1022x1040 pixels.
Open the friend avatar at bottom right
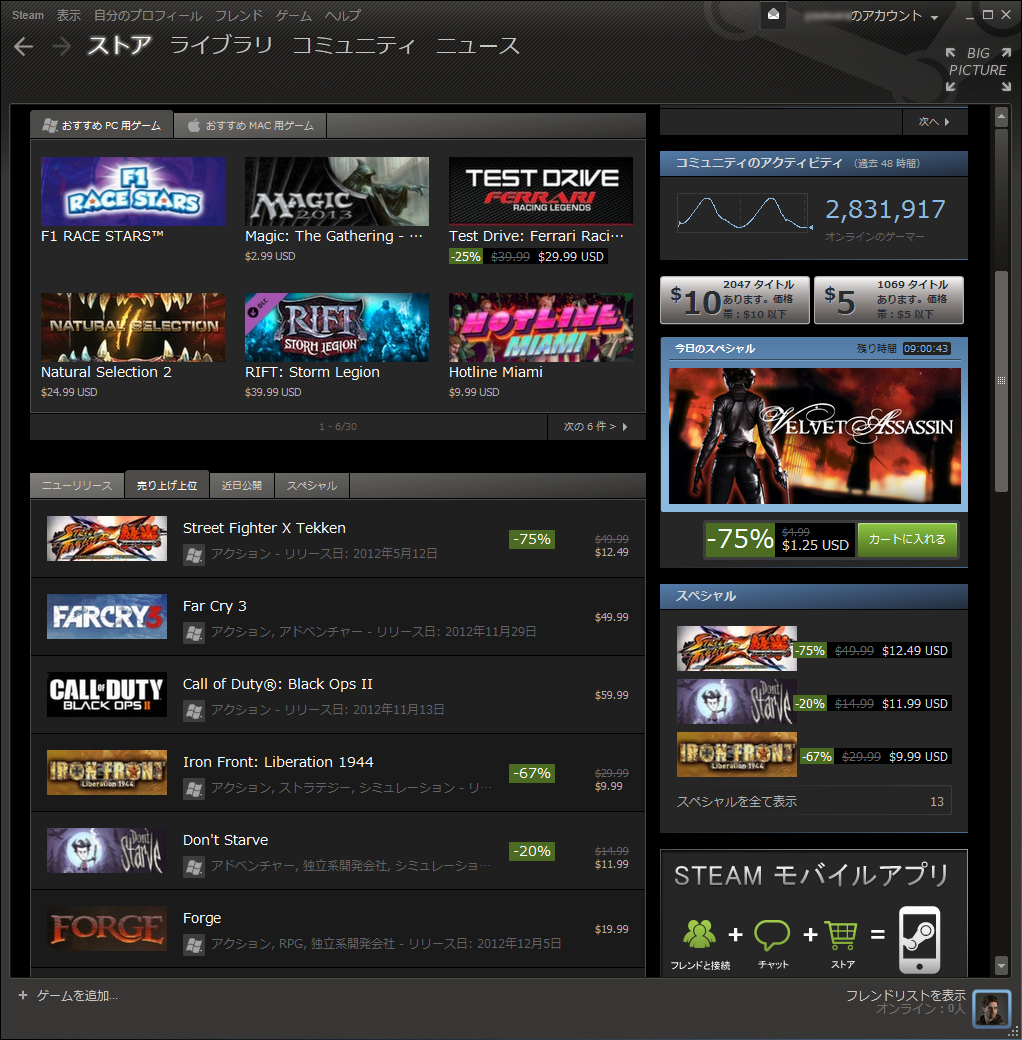click(991, 1008)
